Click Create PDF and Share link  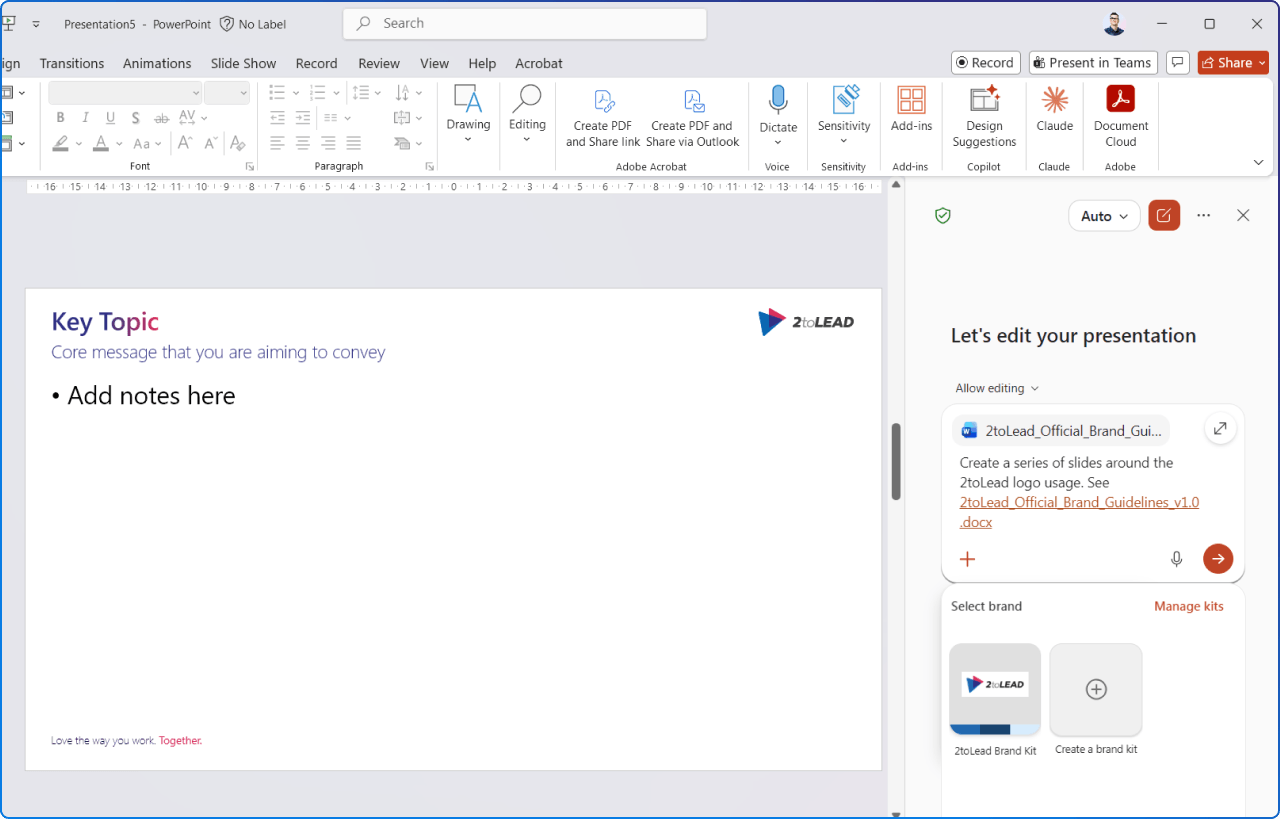click(603, 118)
